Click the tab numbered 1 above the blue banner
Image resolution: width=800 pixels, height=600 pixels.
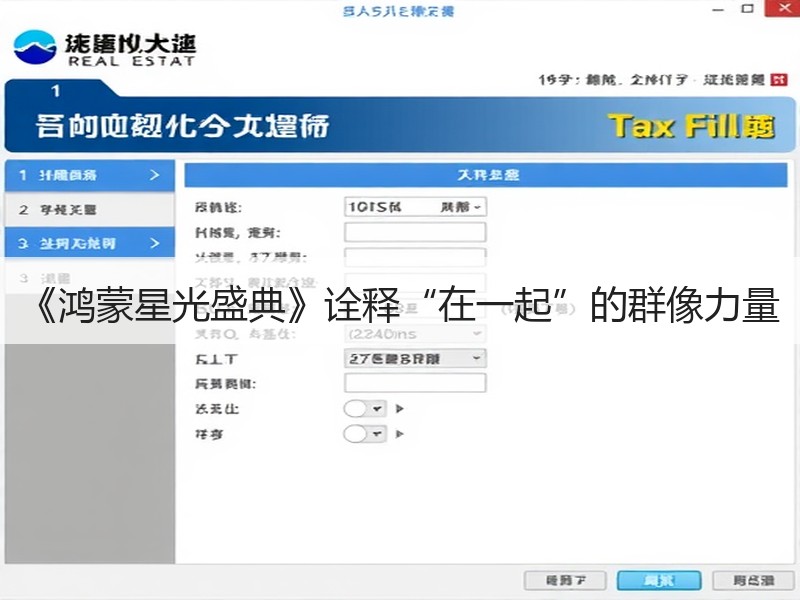click(56, 91)
